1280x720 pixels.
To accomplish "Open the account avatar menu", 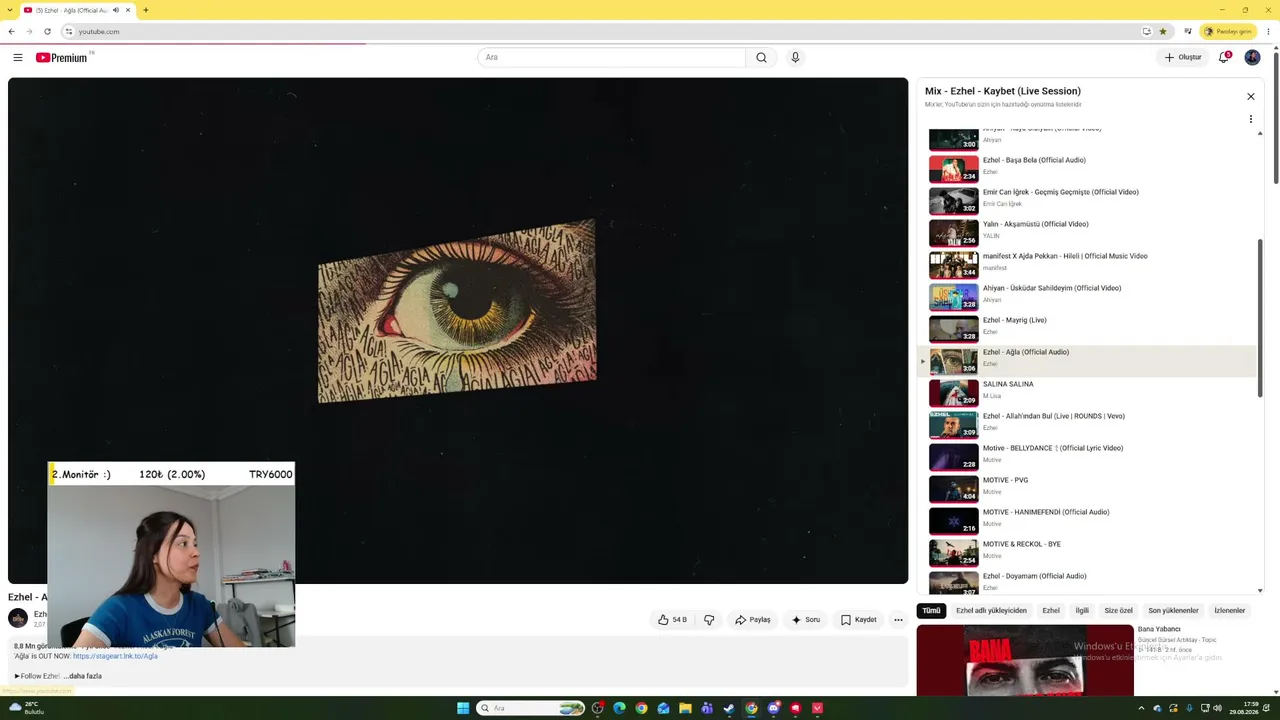I will (1252, 58).
